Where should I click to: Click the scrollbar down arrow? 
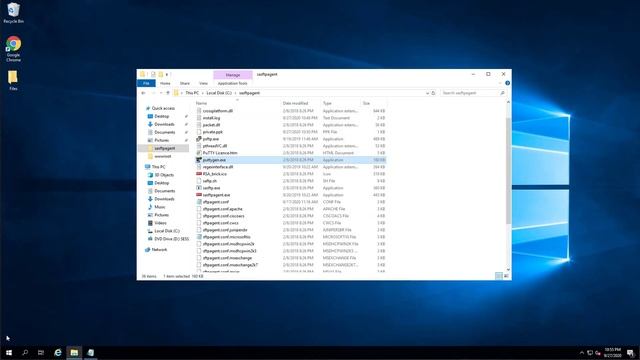[508, 269]
